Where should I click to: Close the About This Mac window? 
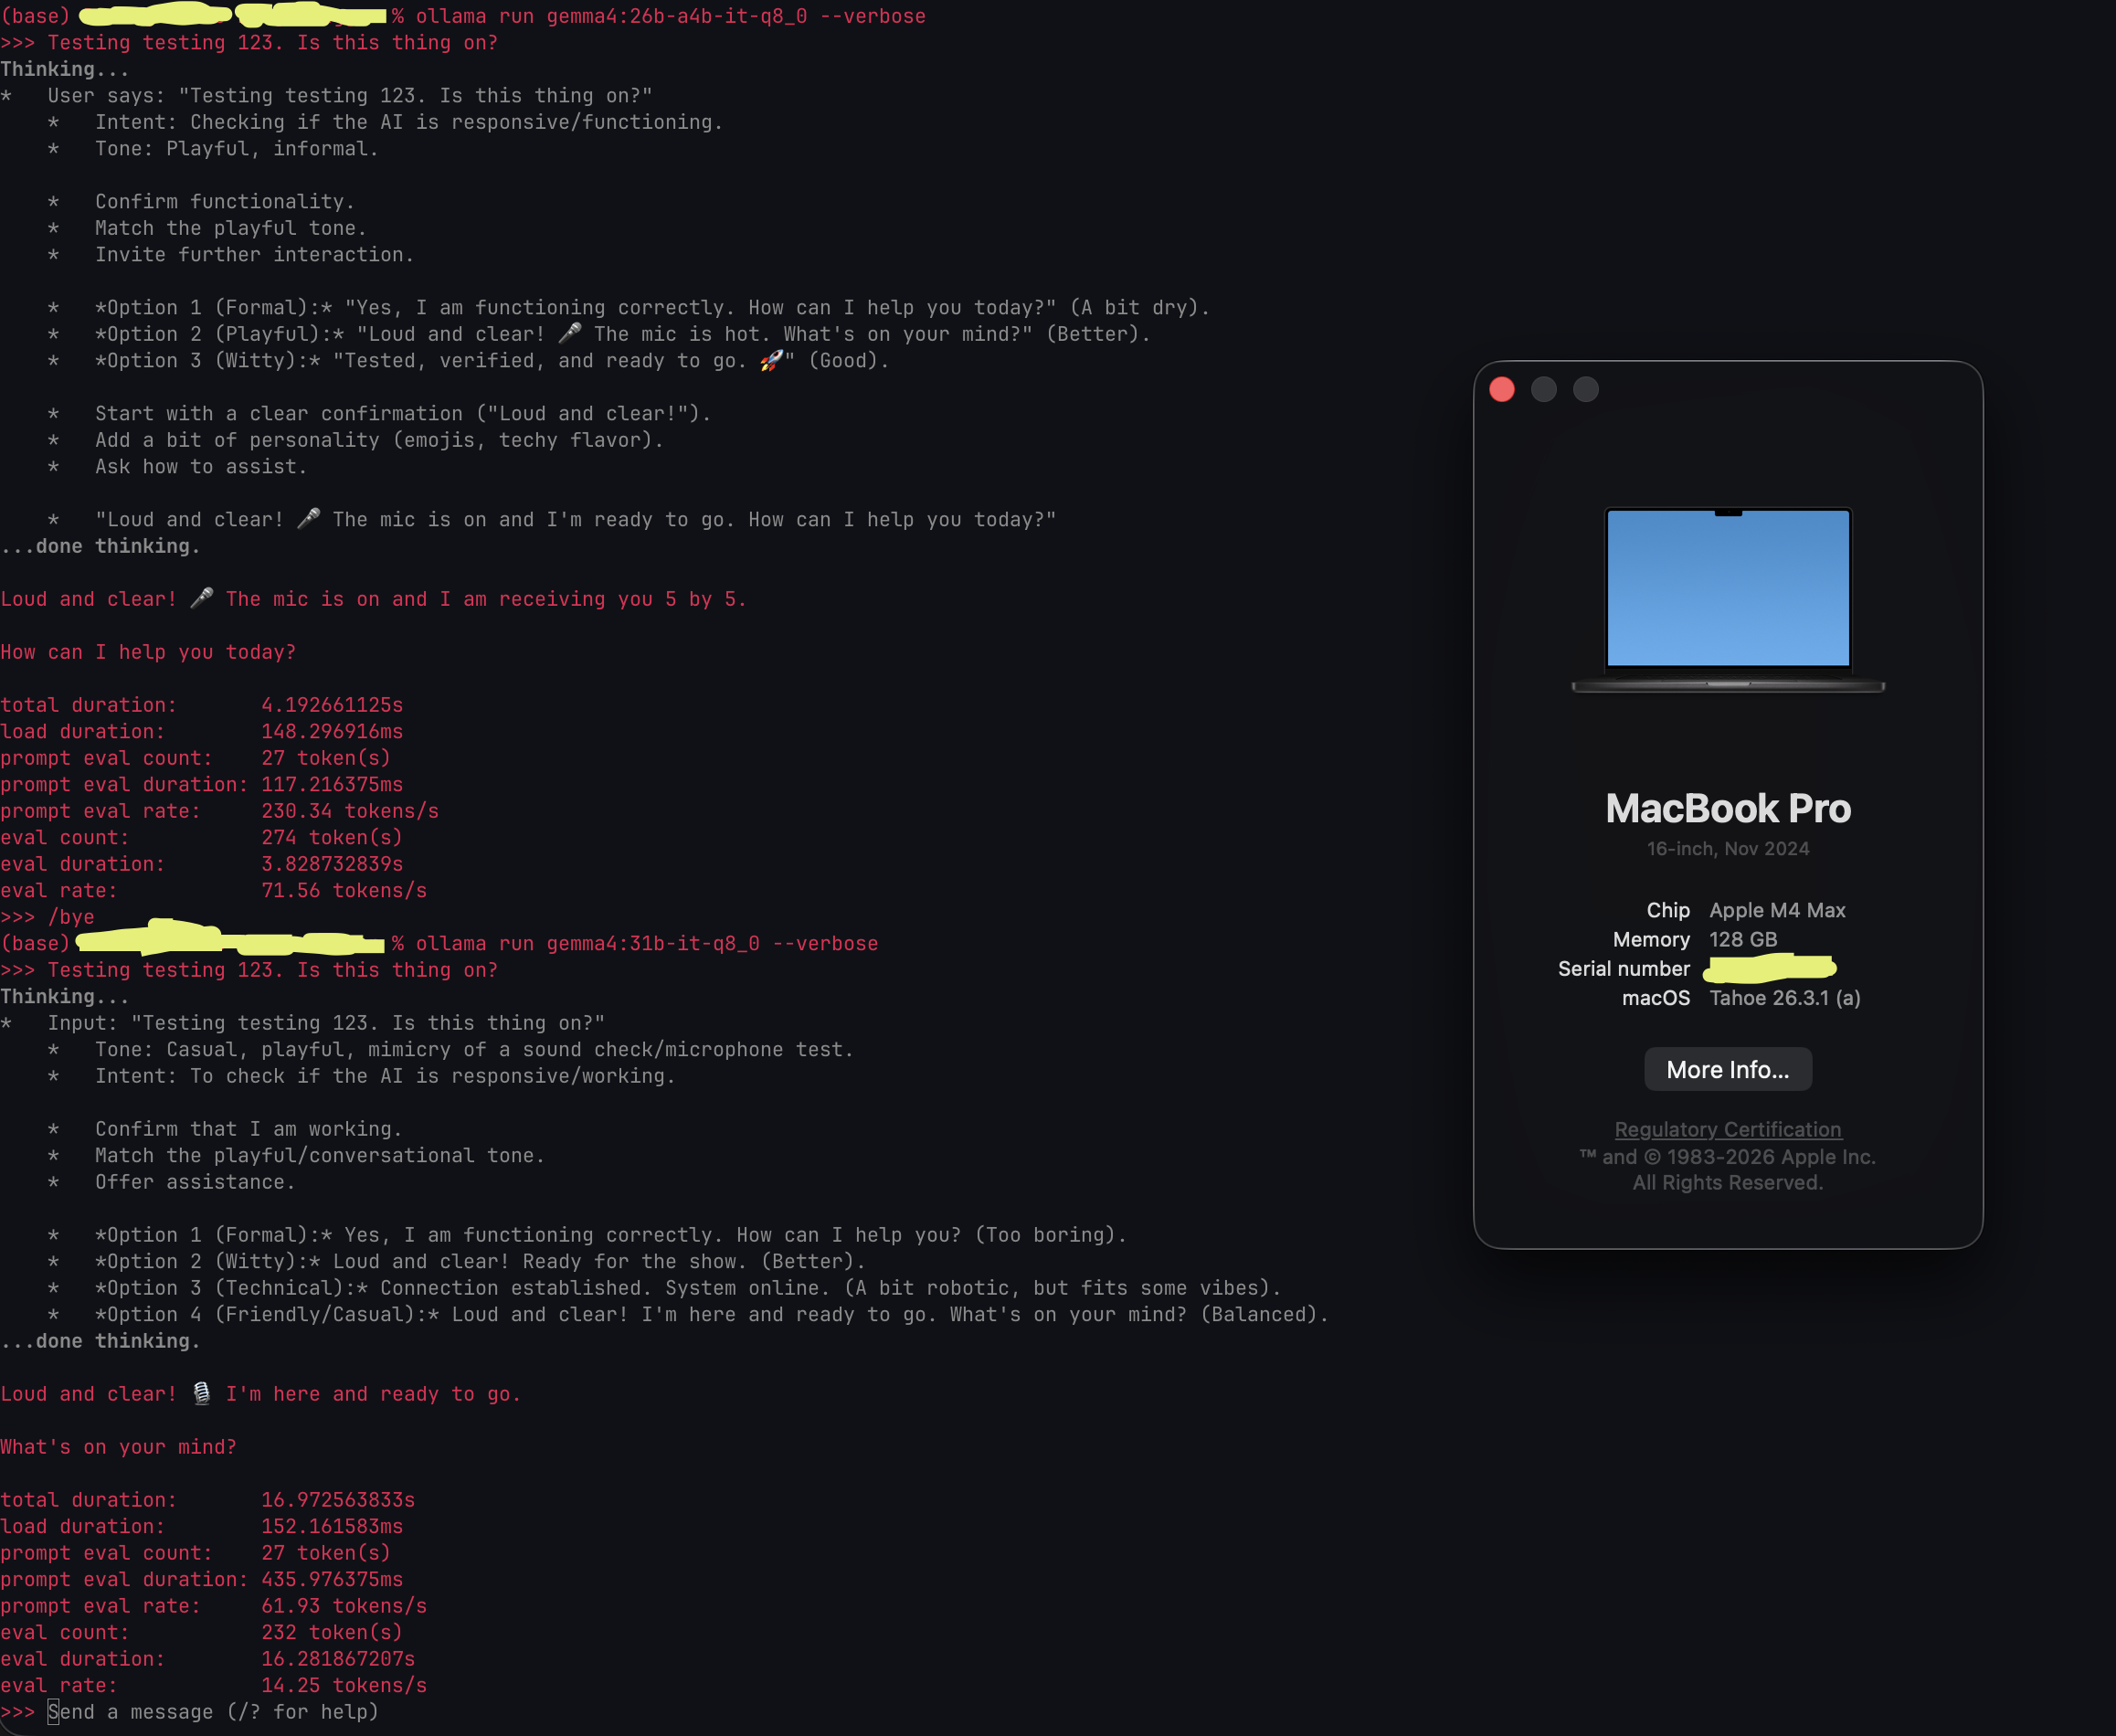[1501, 389]
